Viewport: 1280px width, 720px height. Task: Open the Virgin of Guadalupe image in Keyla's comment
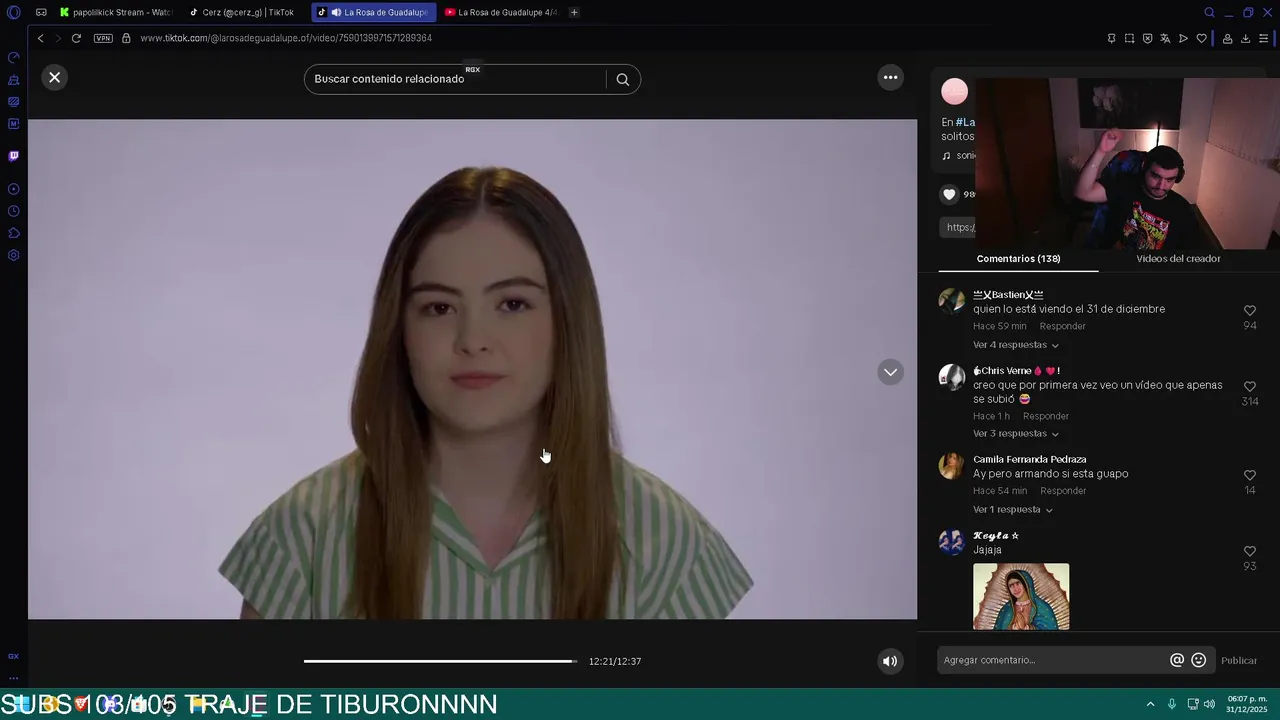[x=1021, y=597]
